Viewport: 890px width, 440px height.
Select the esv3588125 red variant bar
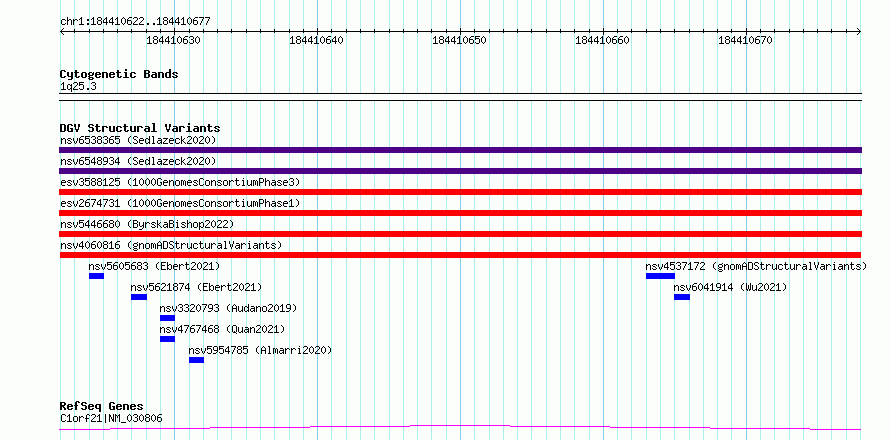(x=460, y=192)
